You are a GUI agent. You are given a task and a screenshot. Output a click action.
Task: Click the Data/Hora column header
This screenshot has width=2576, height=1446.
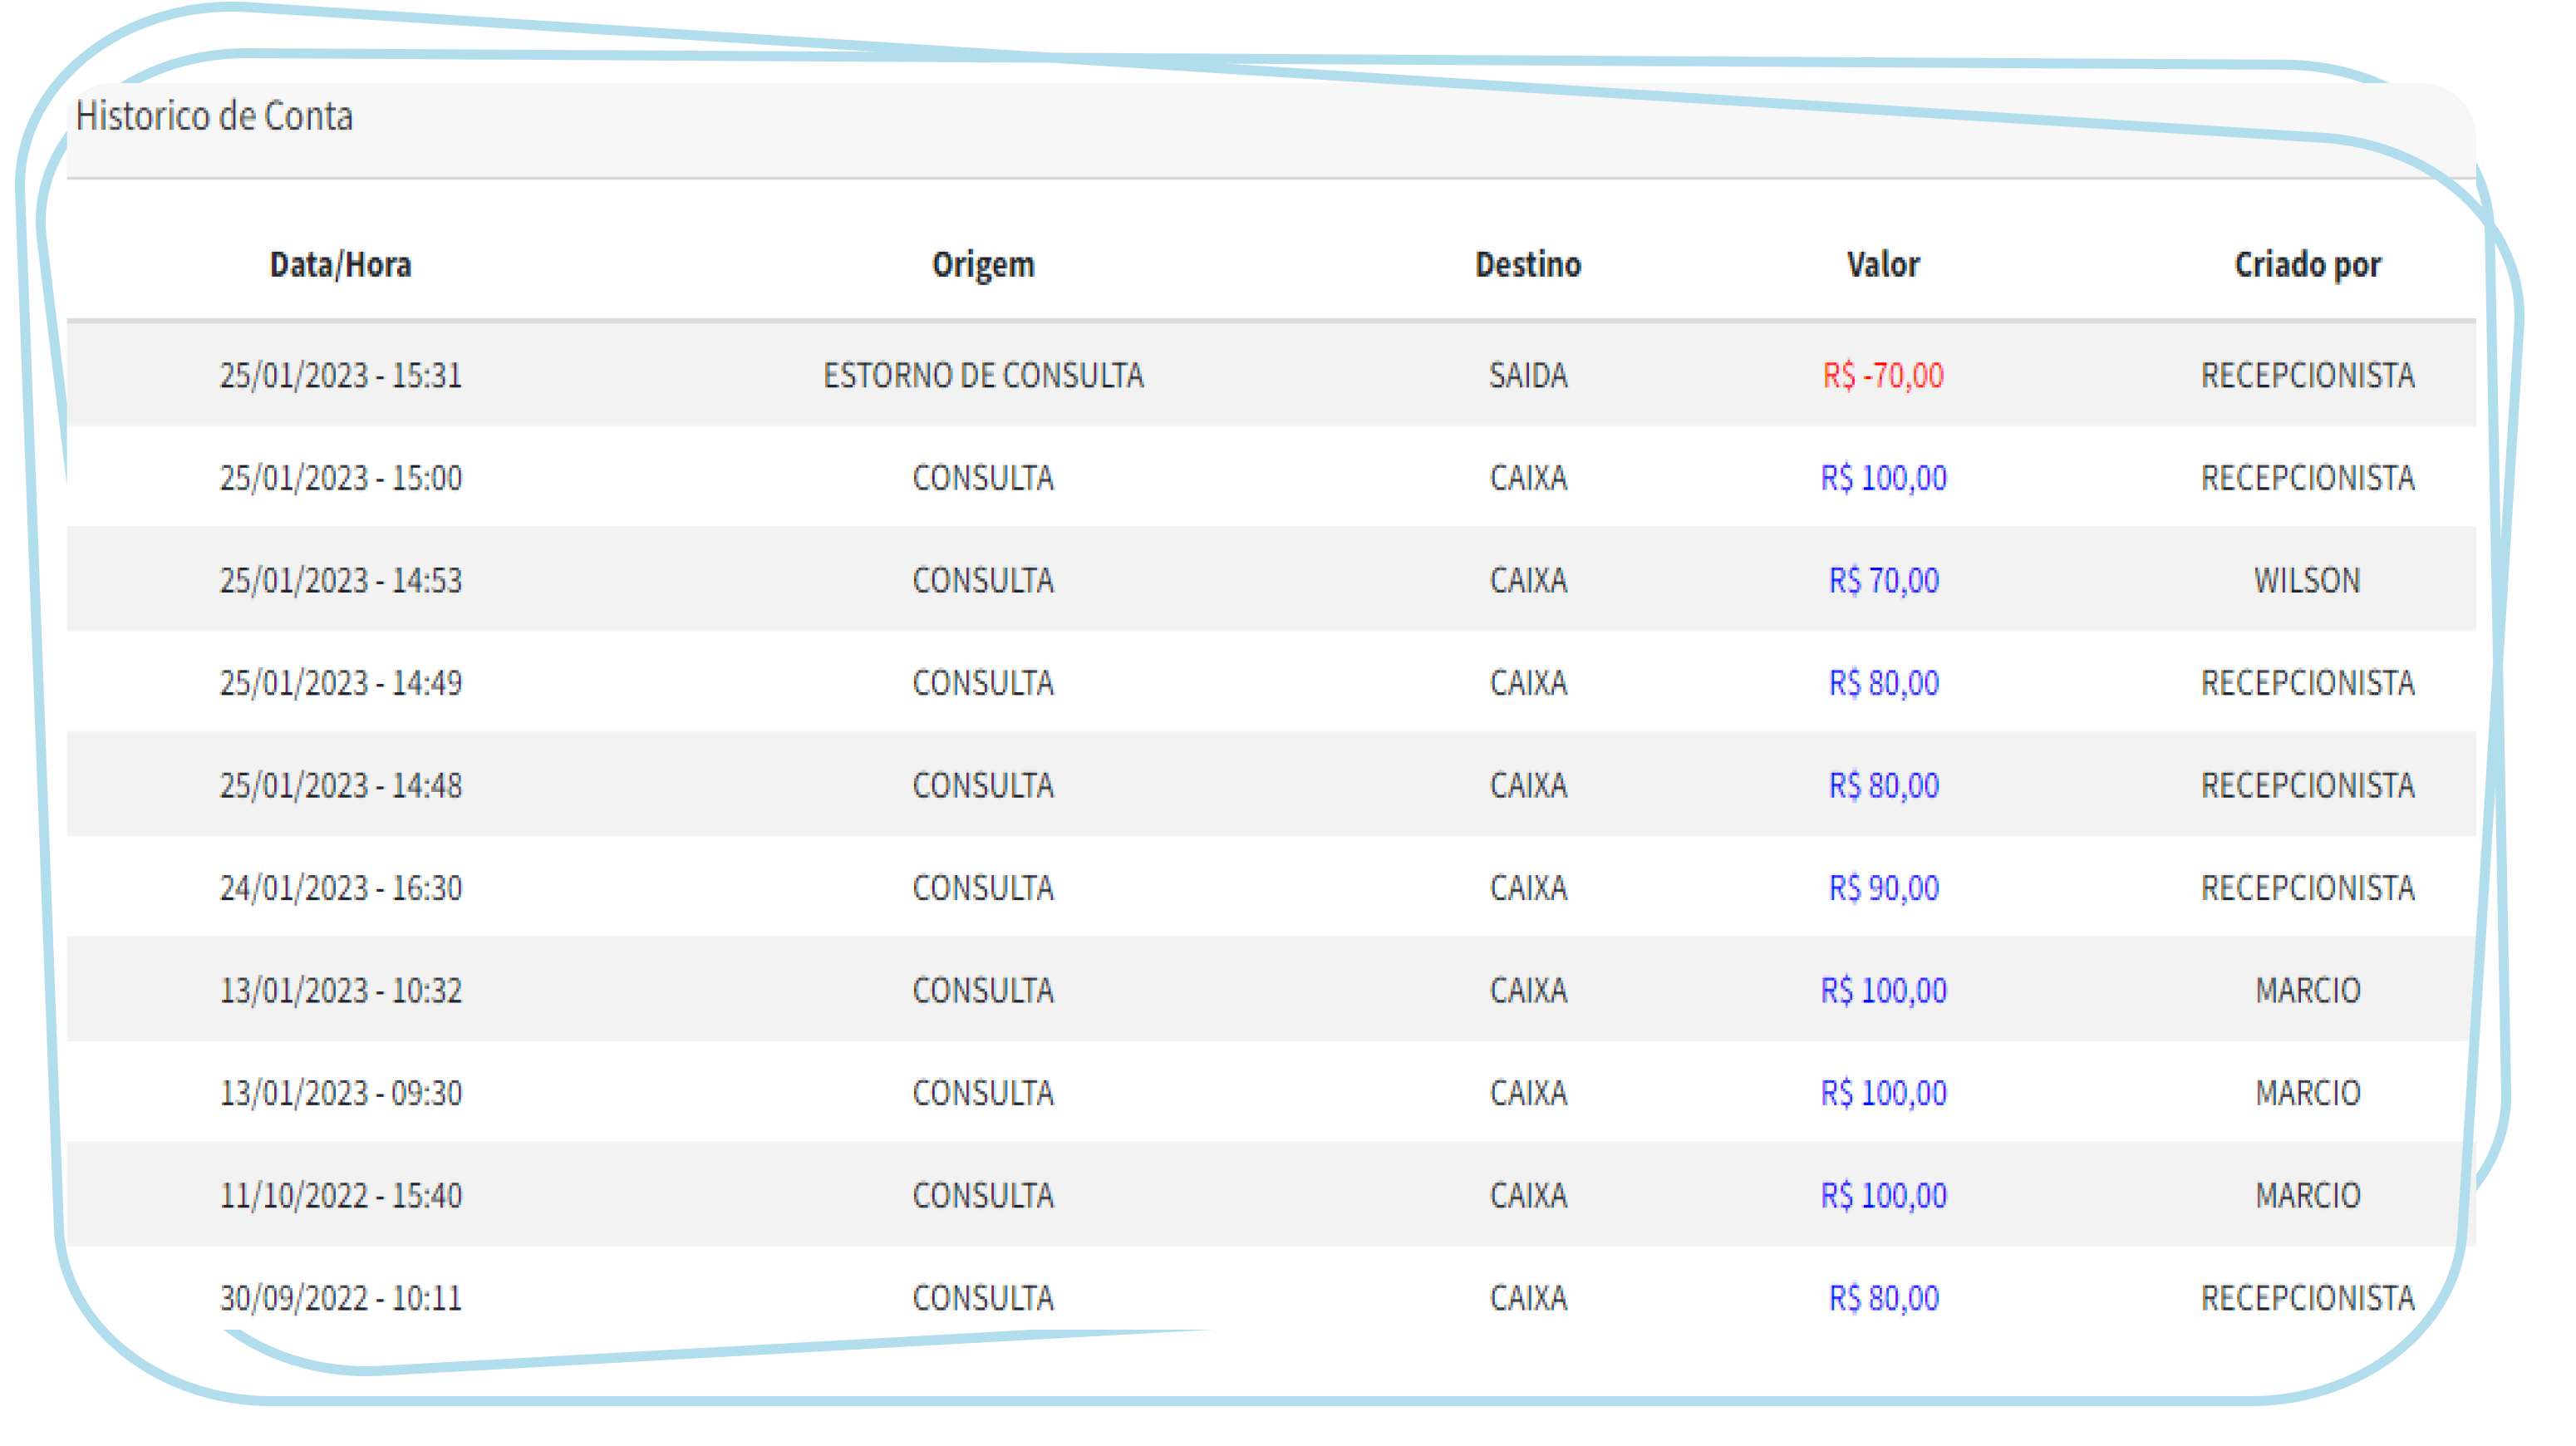pos(340,265)
